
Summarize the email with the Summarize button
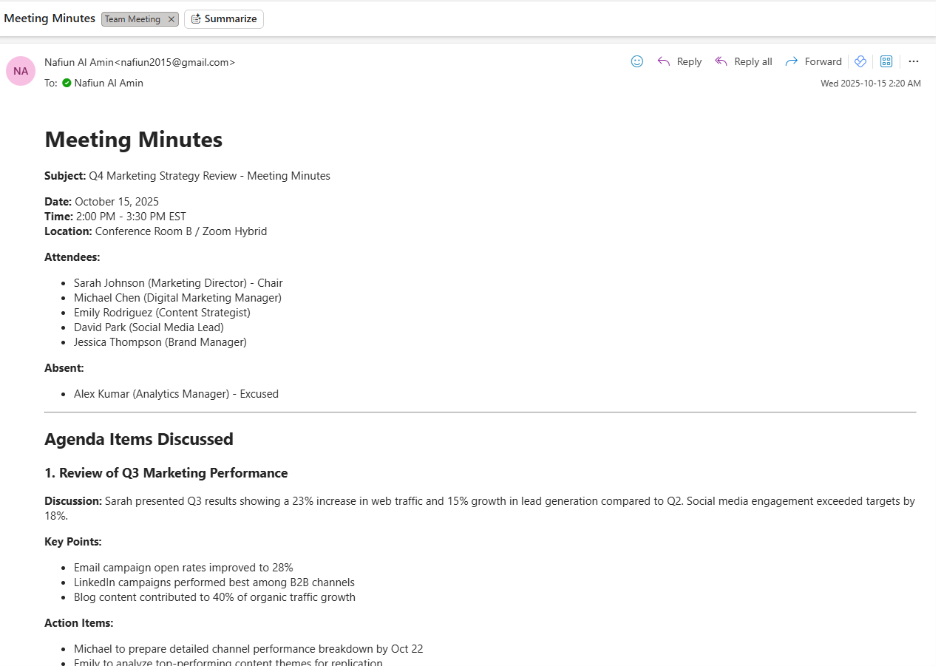[x=224, y=19]
